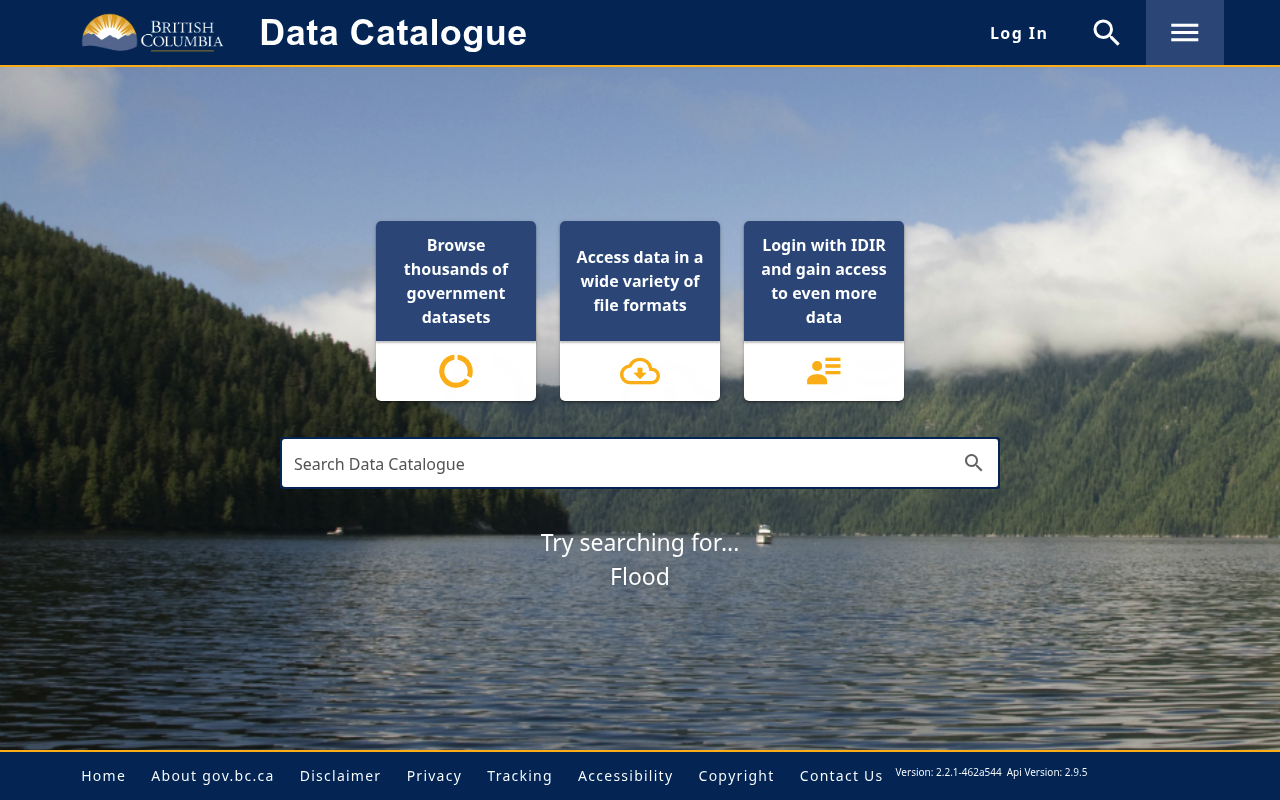Open the header search magnifier icon
1280x800 pixels.
click(x=1106, y=33)
